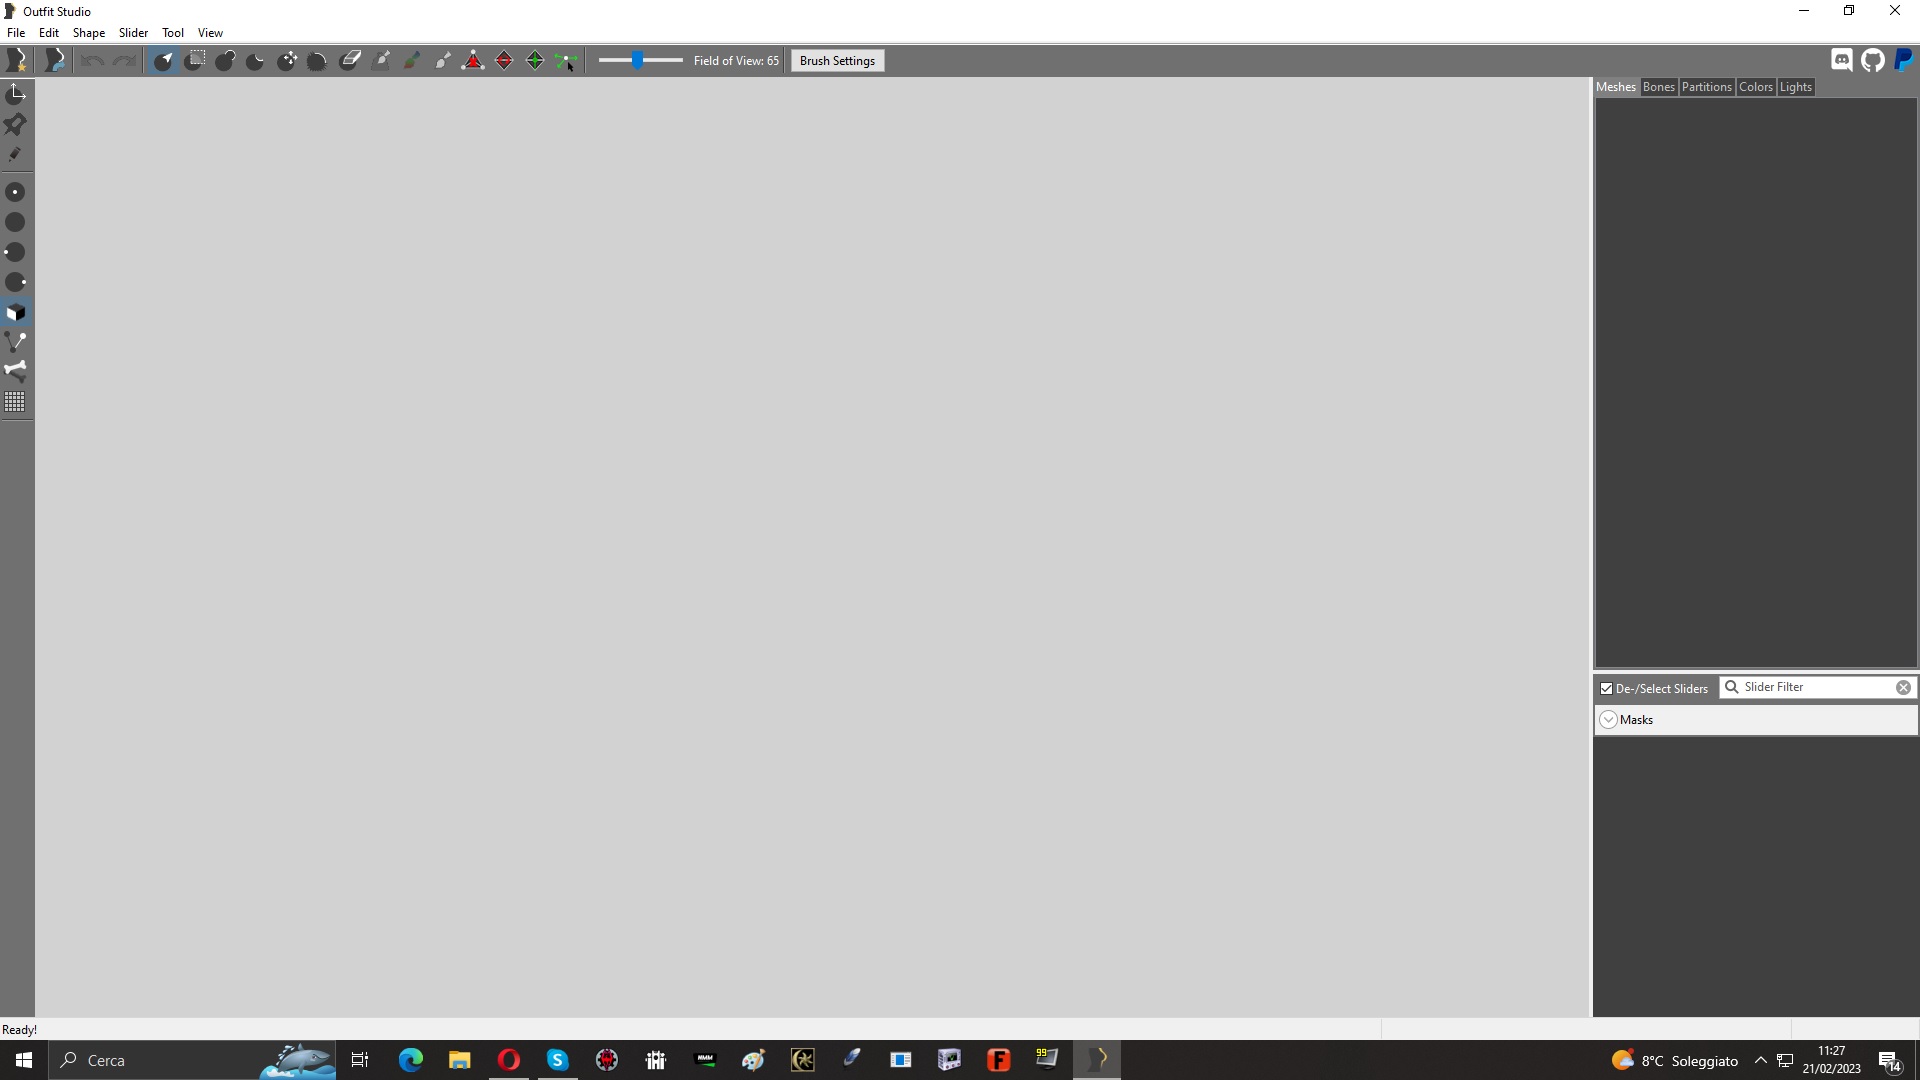Open Brush Settings
Viewport: 1920px width, 1080px height.
[x=837, y=61]
